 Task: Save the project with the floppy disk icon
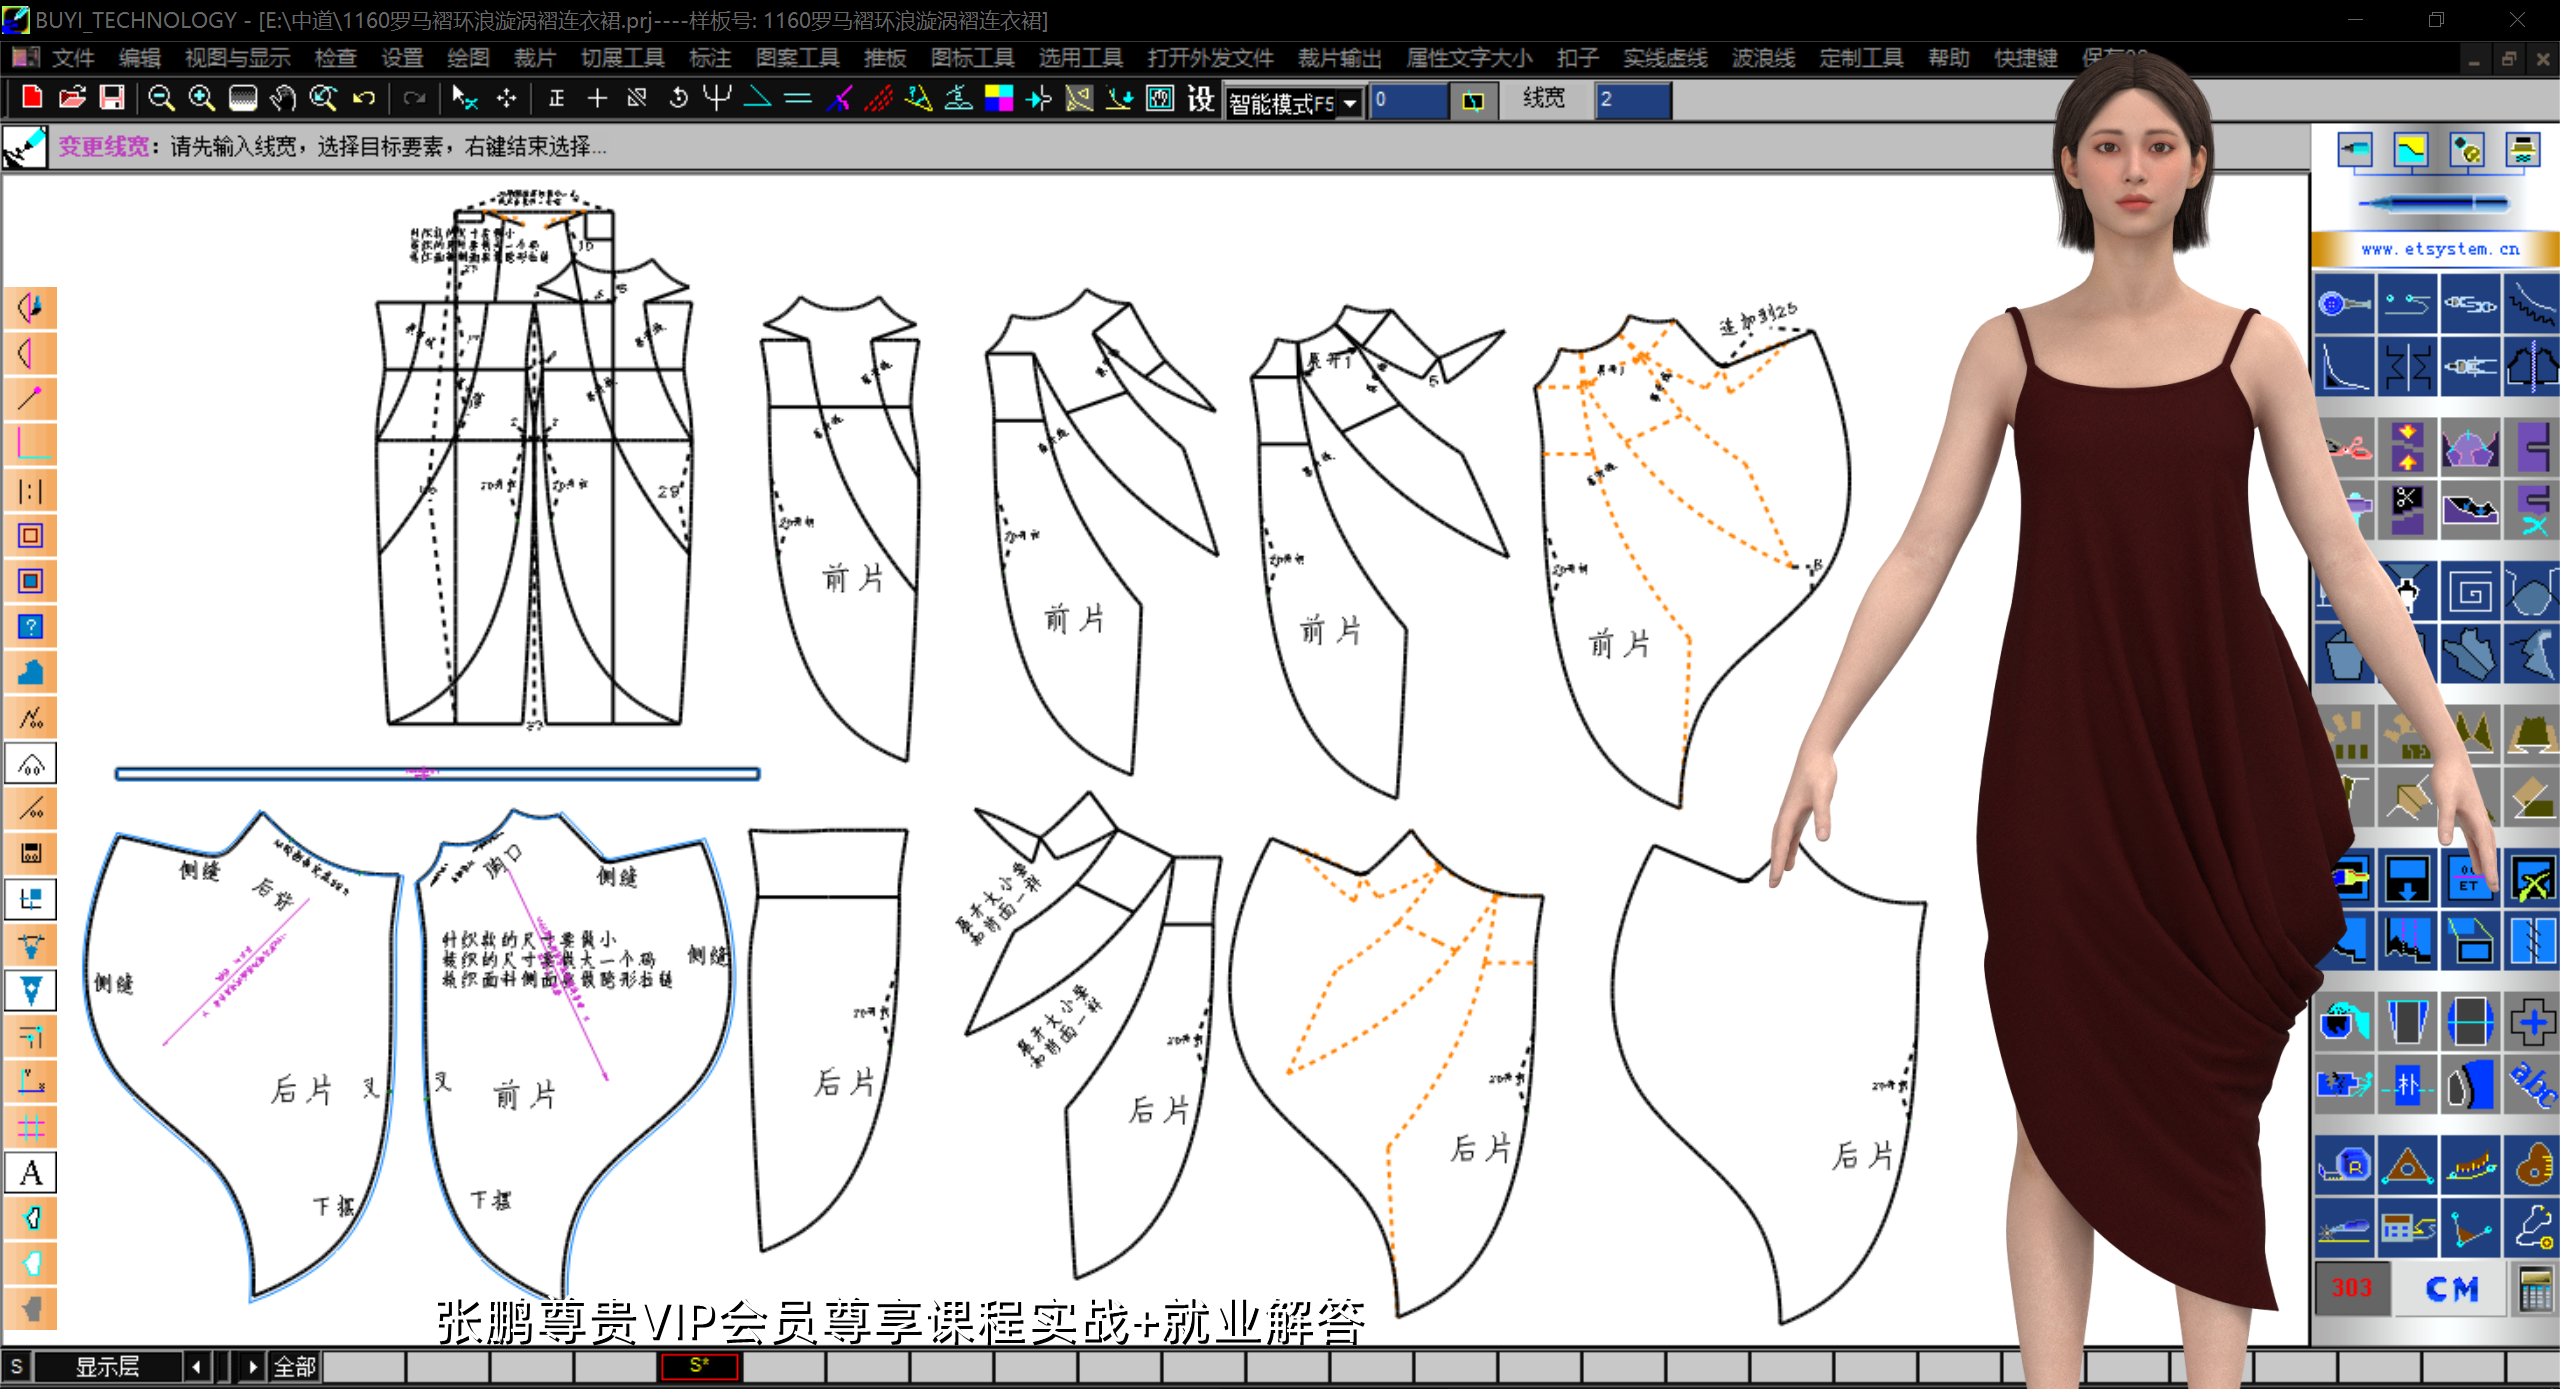tap(112, 98)
